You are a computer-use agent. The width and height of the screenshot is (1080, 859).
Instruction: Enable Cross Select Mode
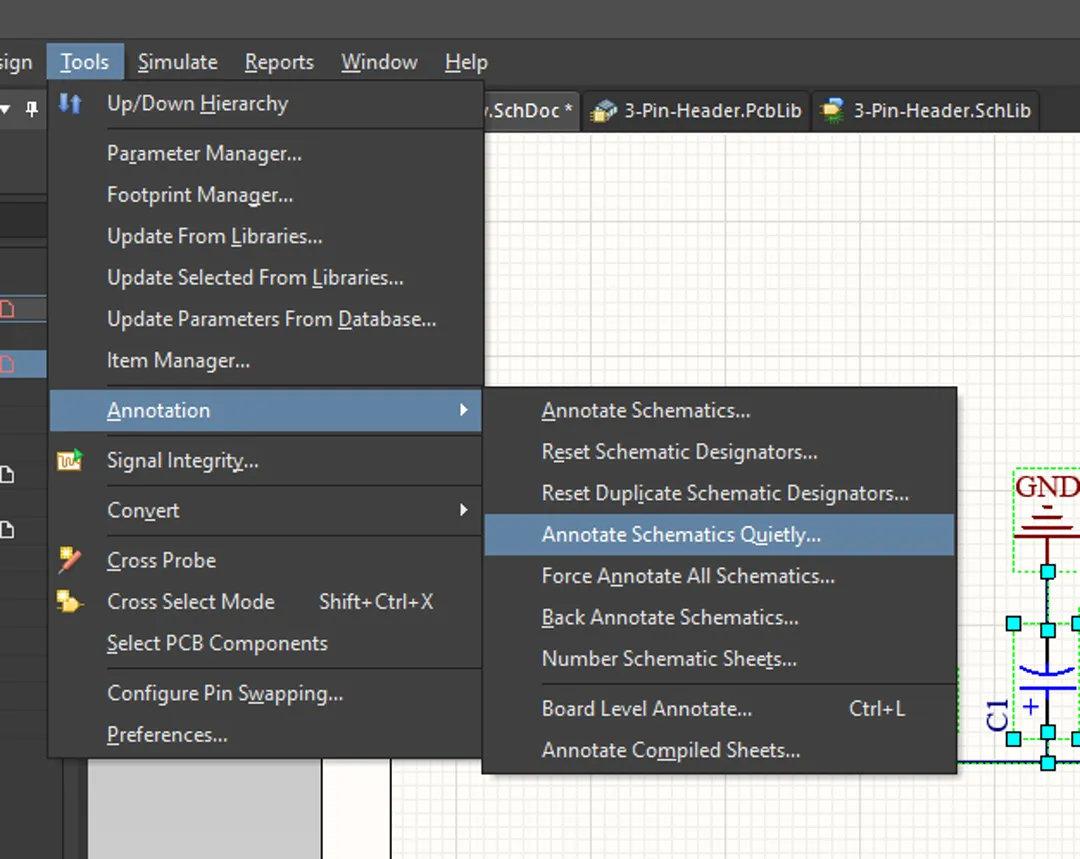point(191,602)
